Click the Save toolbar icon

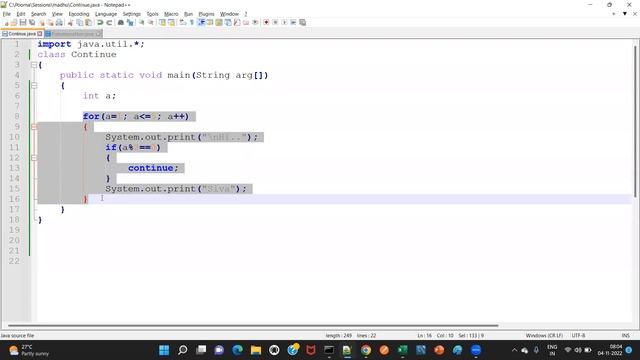(23, 23)
